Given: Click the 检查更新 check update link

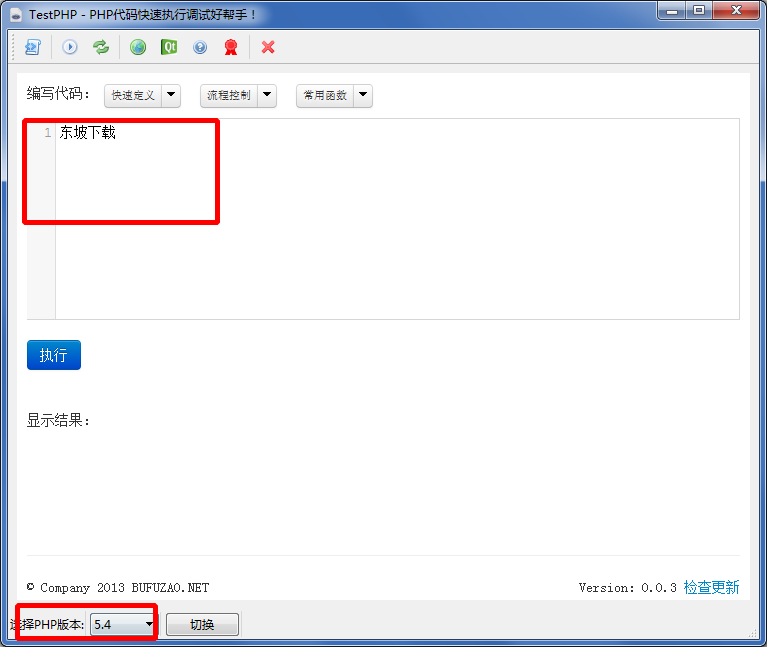Looking at the screenshot, I should pyautogui.click(x=711, y=587).
